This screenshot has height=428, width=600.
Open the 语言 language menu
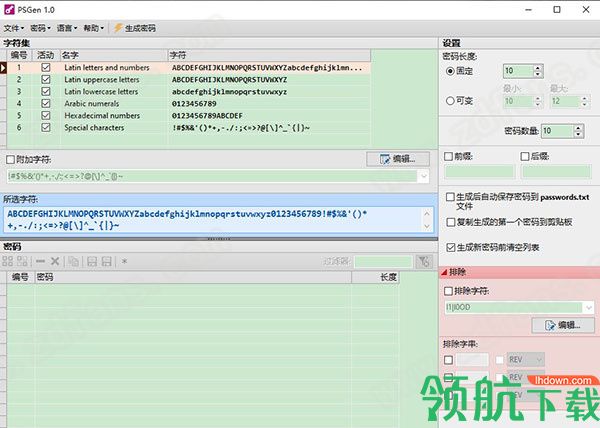(x=67, y=28)
